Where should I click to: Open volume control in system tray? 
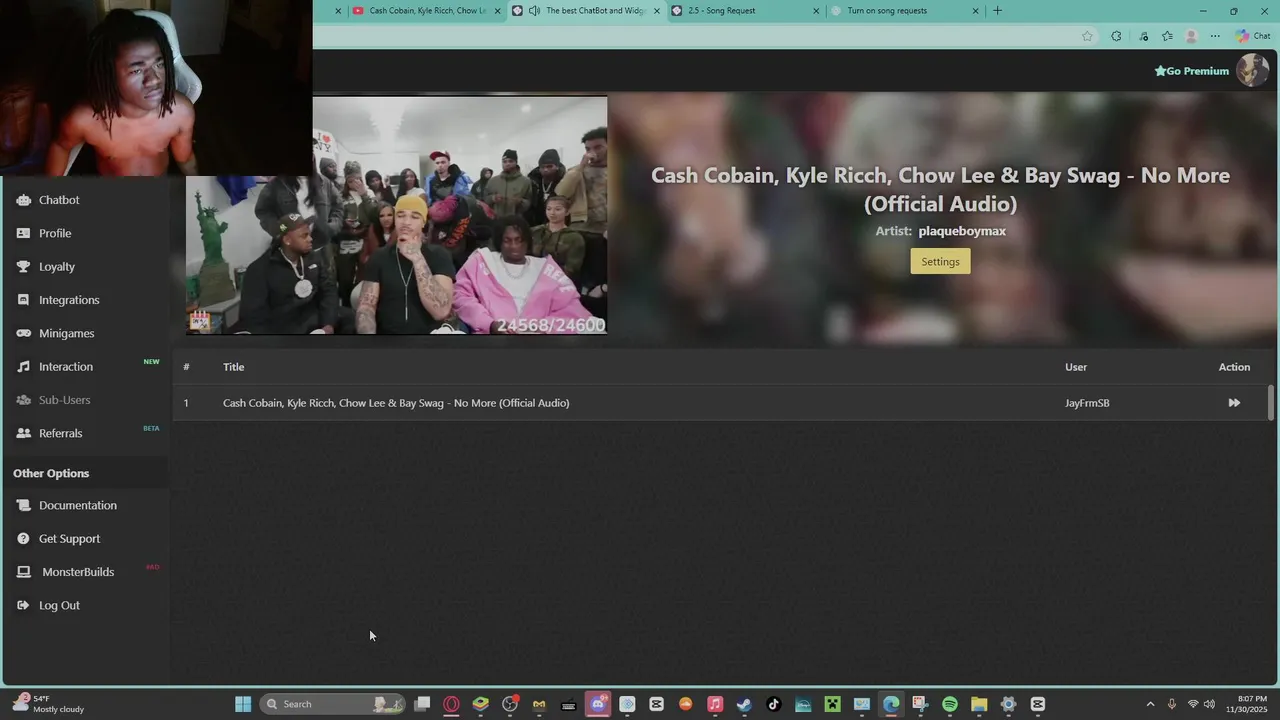pos(1210,704)
